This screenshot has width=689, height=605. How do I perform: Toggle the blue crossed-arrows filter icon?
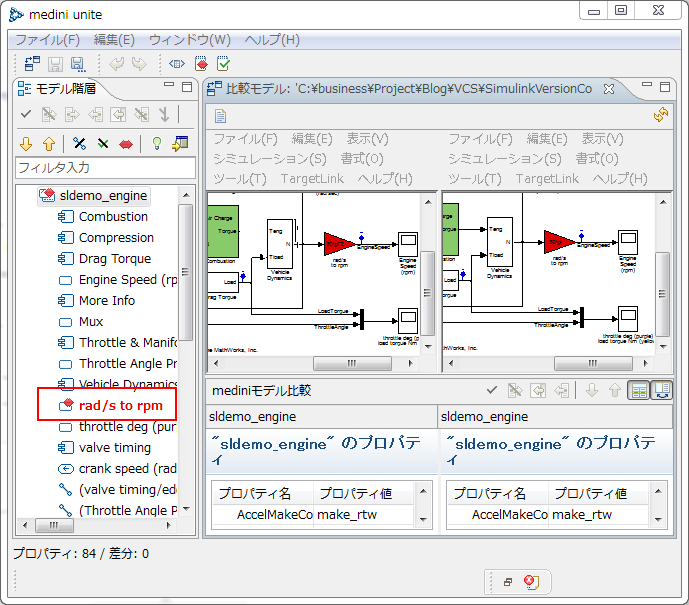(79, 144)
